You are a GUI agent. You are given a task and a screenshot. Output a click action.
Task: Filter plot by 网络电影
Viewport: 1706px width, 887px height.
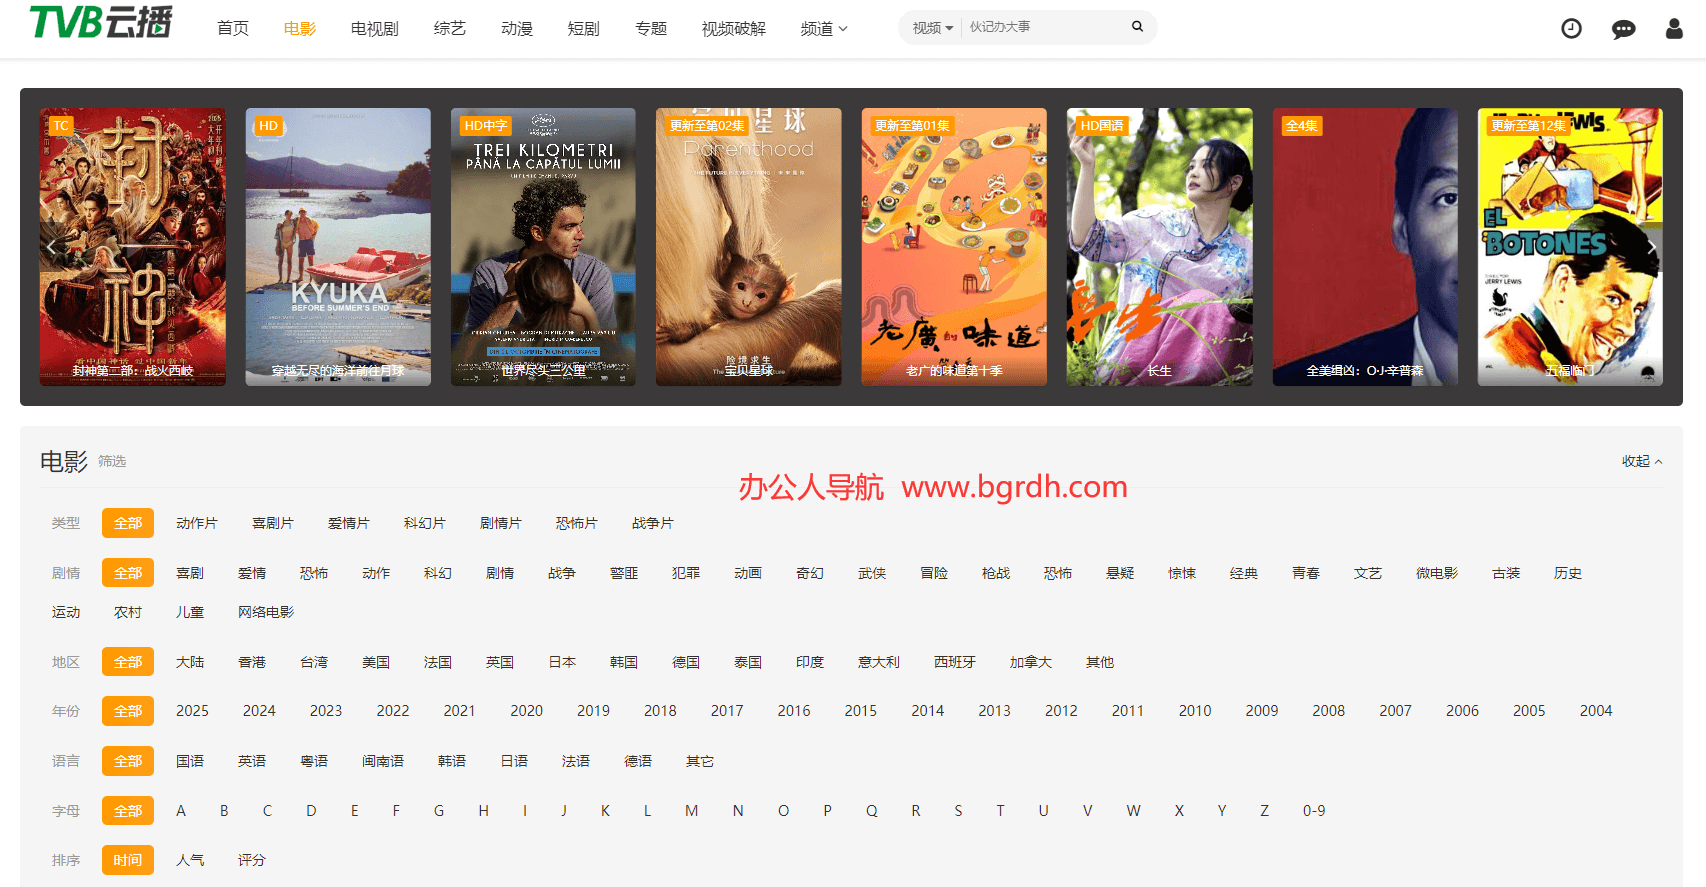tap(266, 612)
